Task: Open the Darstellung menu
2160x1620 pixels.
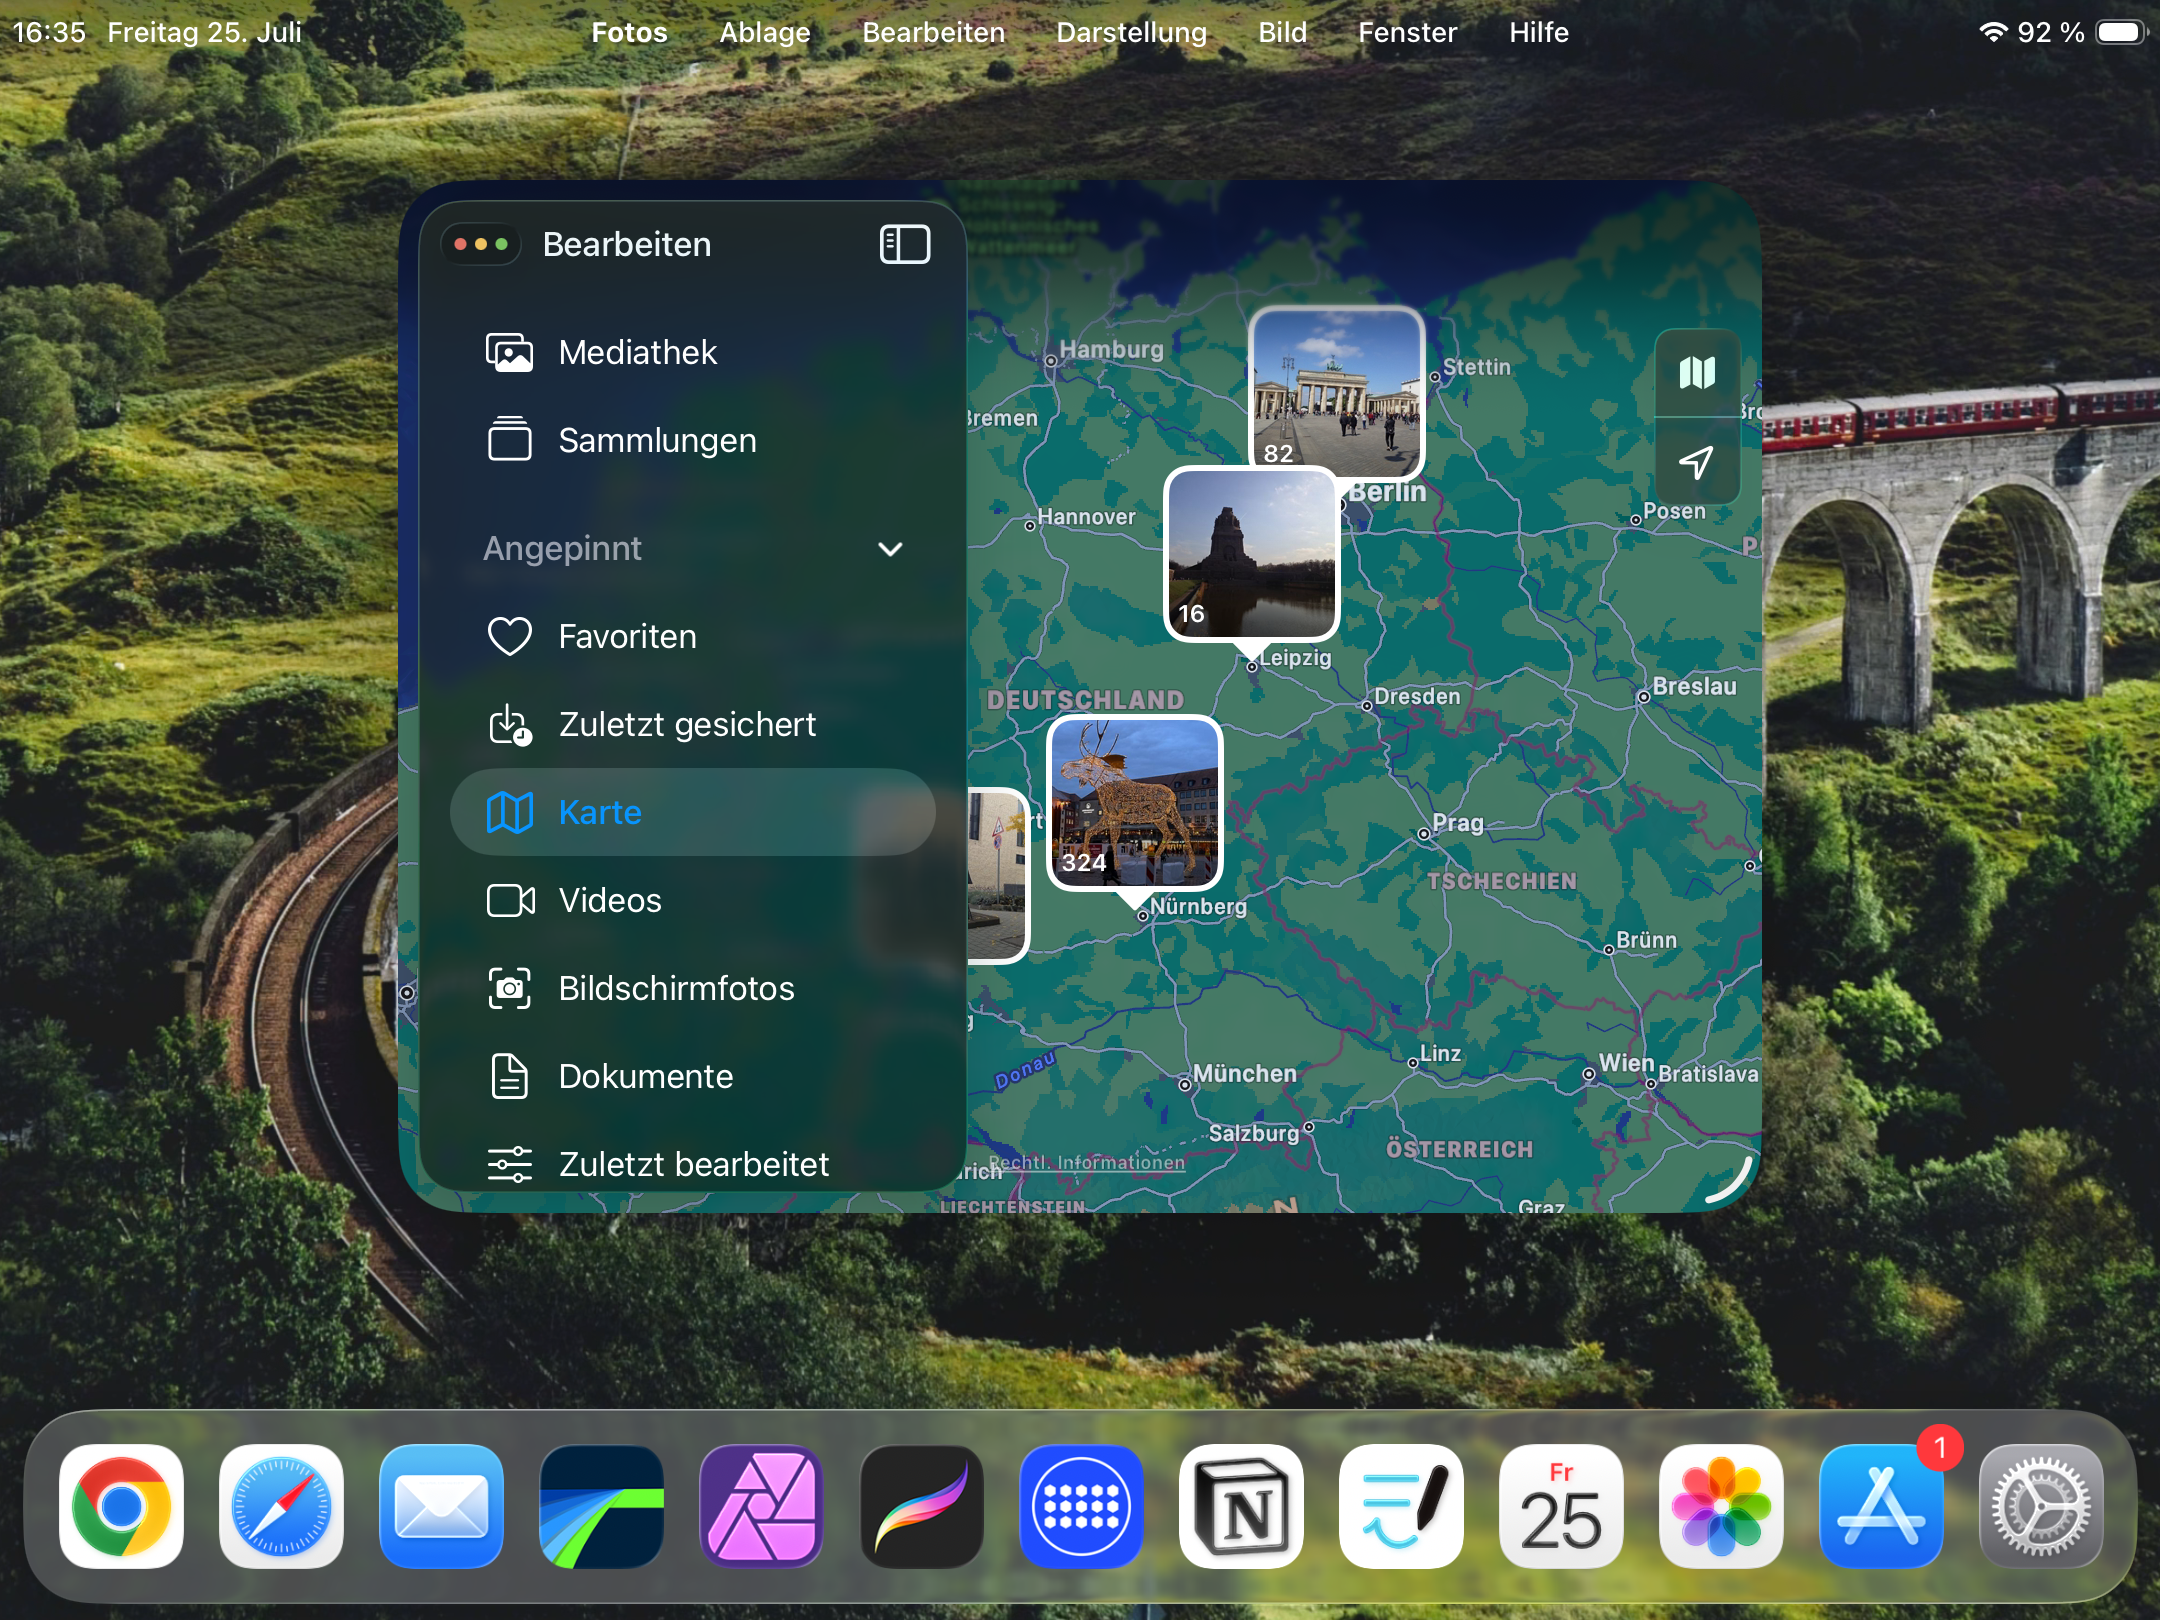Action: coord(1130,32)
